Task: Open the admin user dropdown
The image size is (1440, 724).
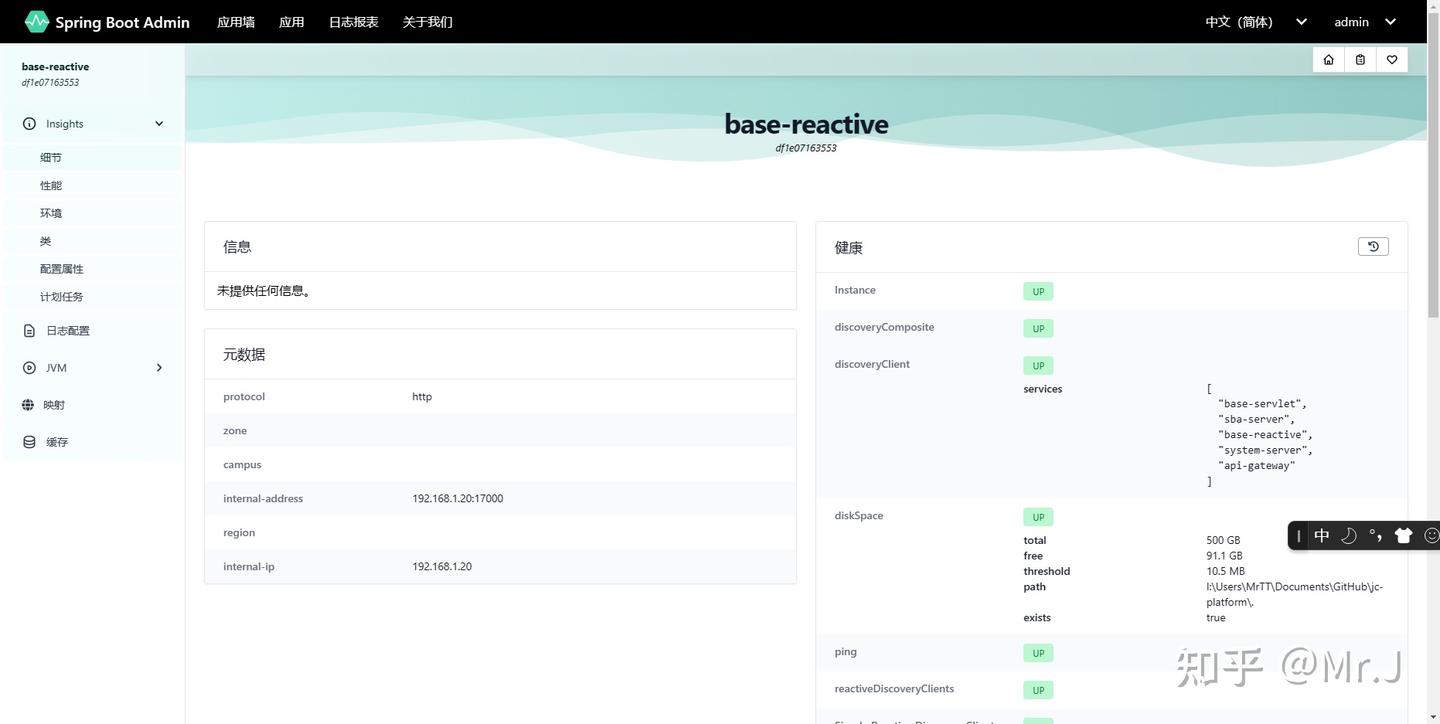Action: click(1365, 22)
